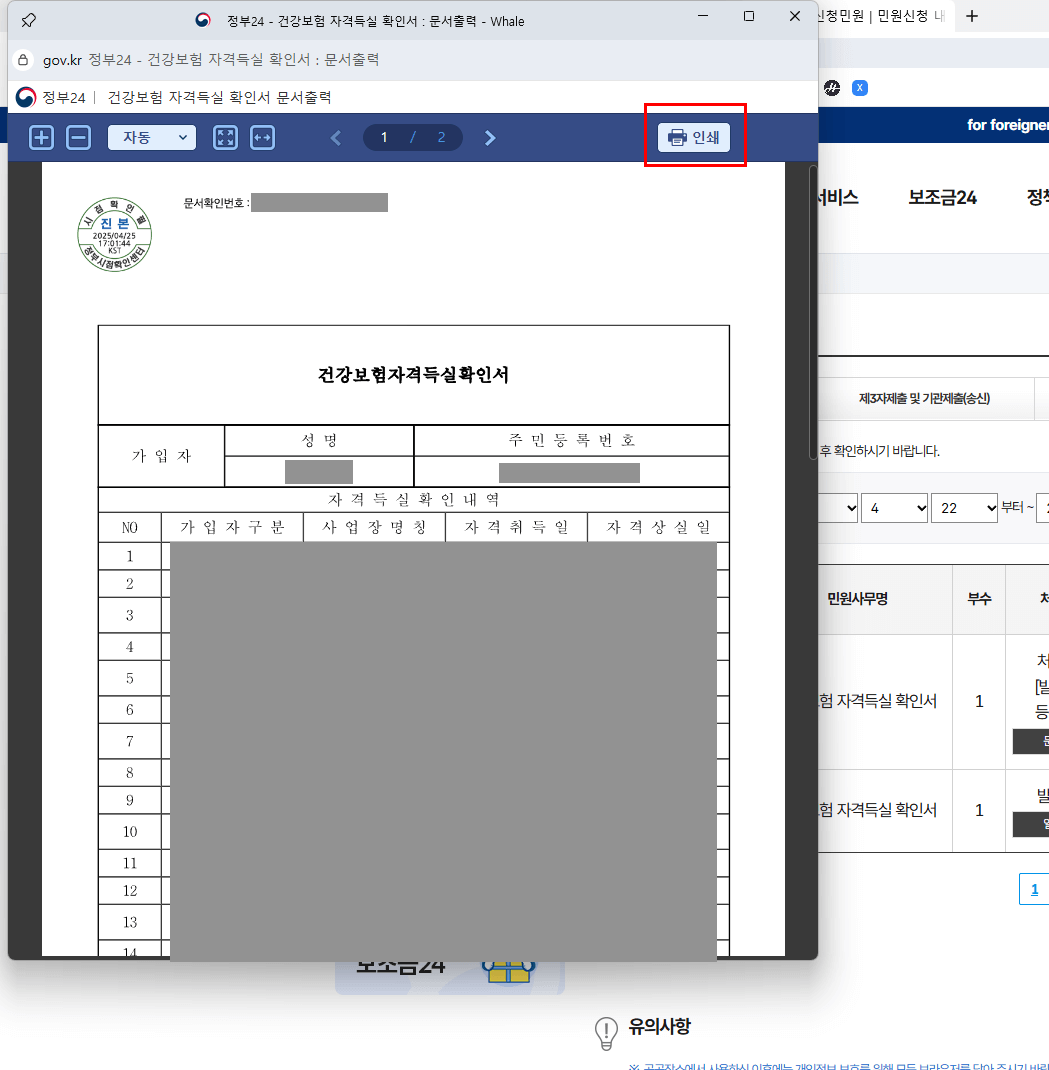This screenshot has width=1049, height=1070.
Task: Select page 1 in pagination
Action: 1033,888
